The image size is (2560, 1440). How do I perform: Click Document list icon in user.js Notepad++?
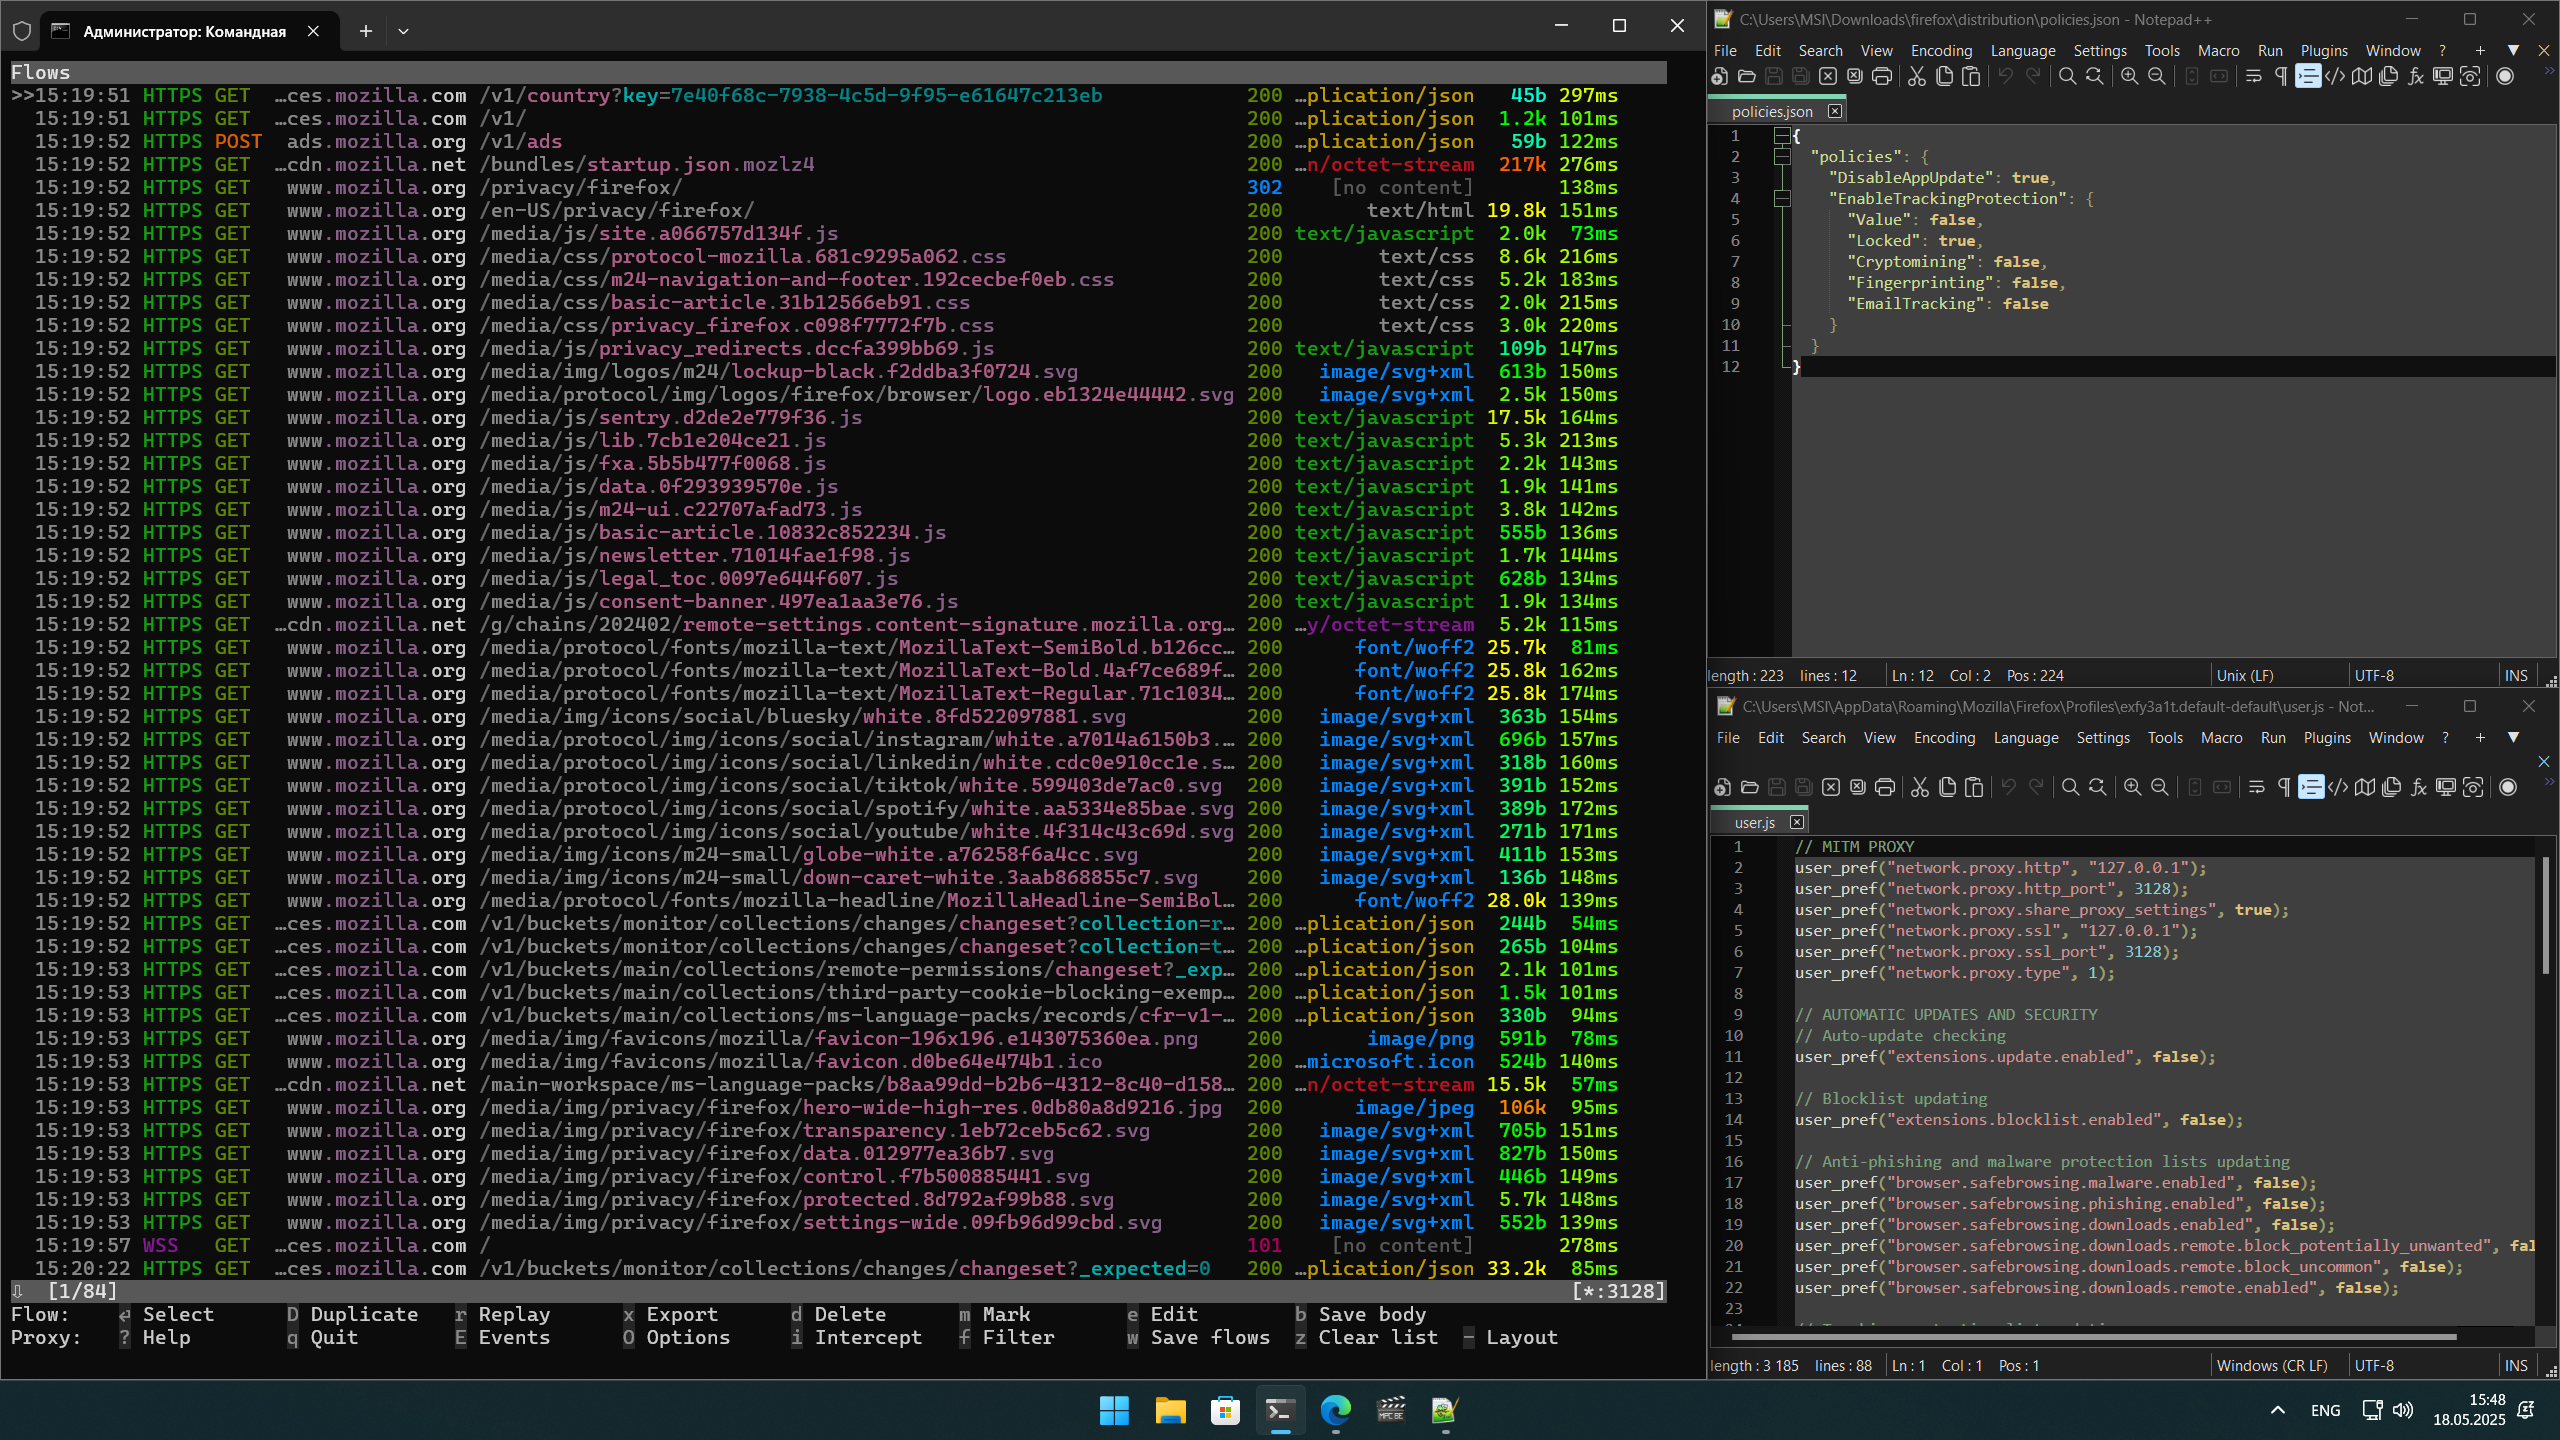coord(2392,788)
